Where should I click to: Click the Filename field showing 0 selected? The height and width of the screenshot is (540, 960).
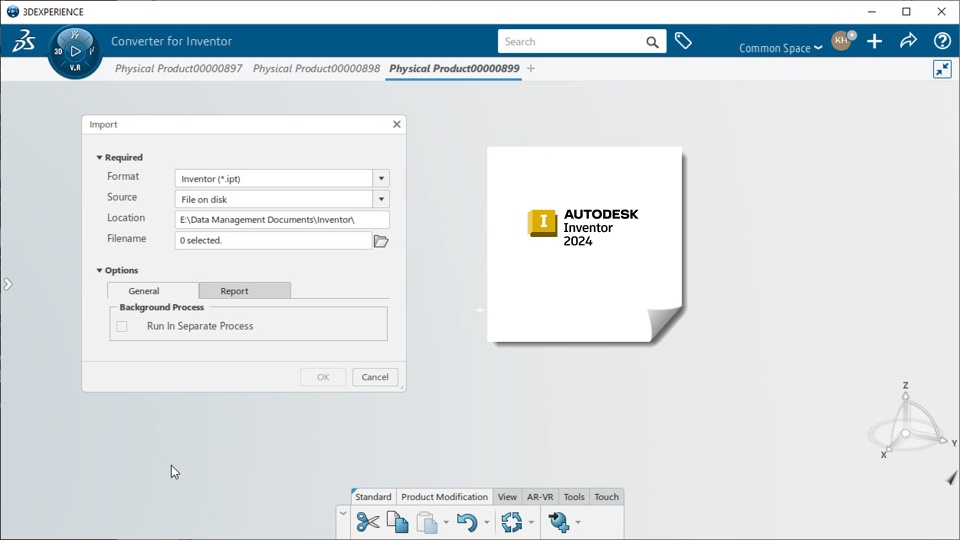point(273,241)
